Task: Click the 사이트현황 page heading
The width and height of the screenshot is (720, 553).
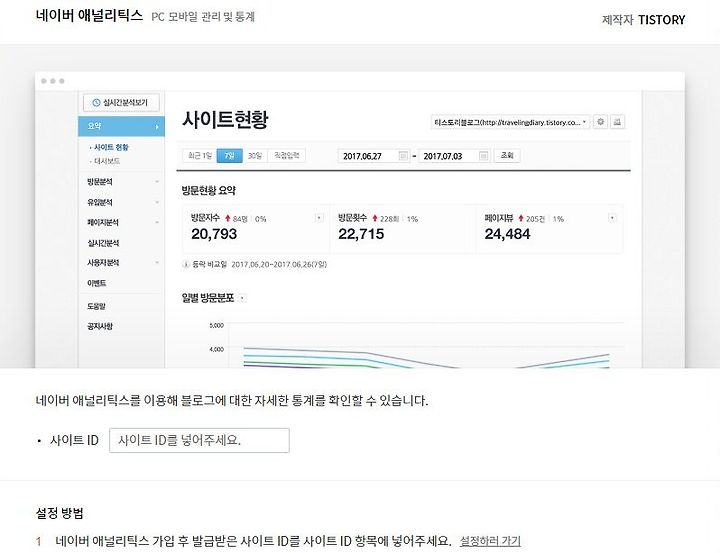Action: (225, 120)
